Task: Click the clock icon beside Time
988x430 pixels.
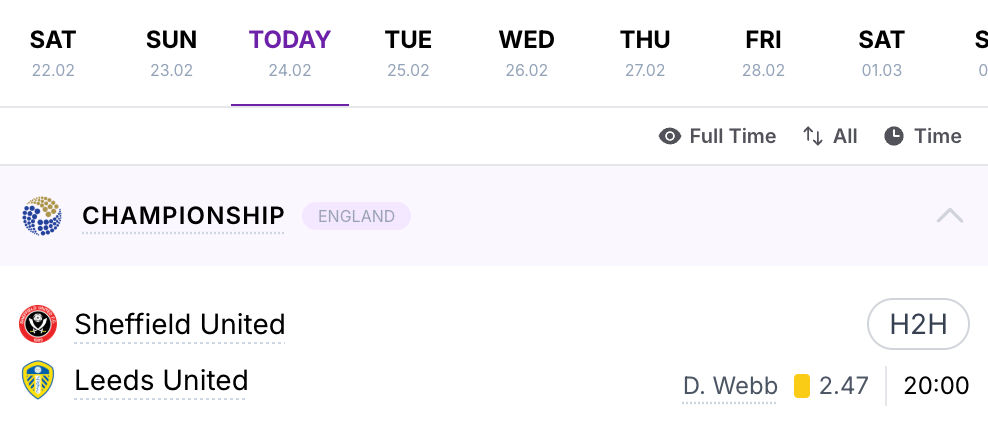Action: tap(893, 136)
